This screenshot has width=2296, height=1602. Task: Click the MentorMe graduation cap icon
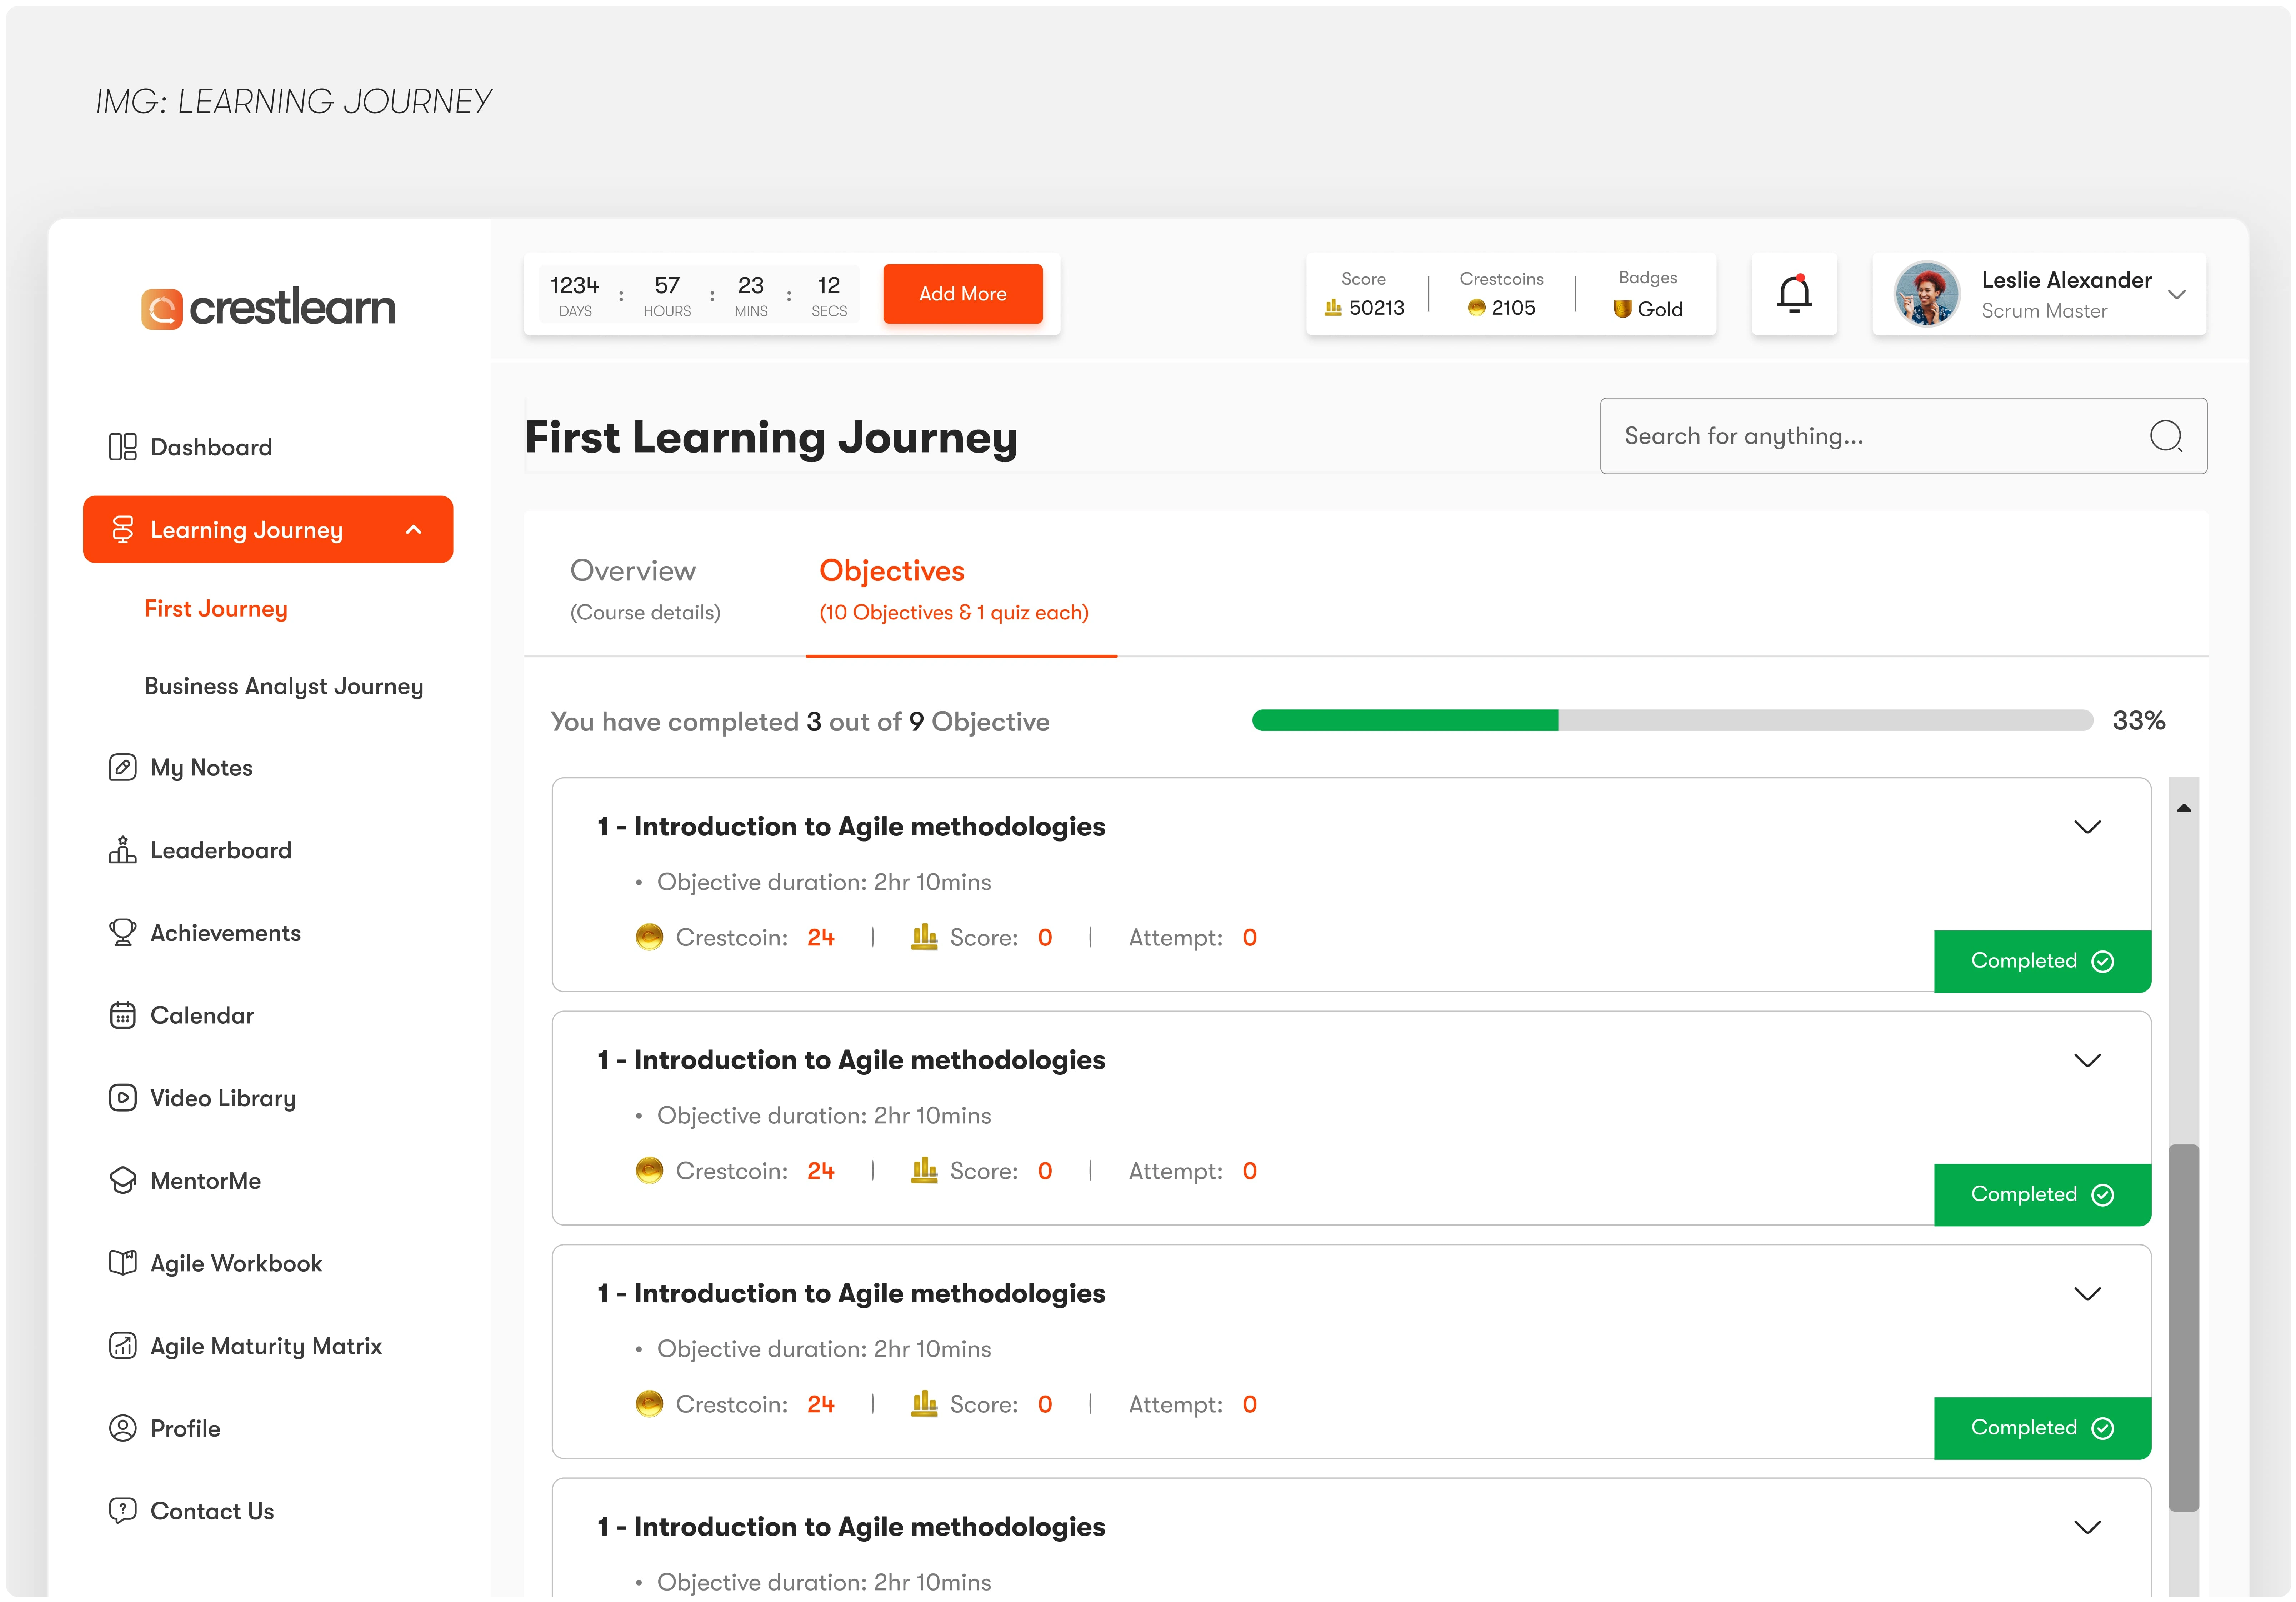[122, 1180]
